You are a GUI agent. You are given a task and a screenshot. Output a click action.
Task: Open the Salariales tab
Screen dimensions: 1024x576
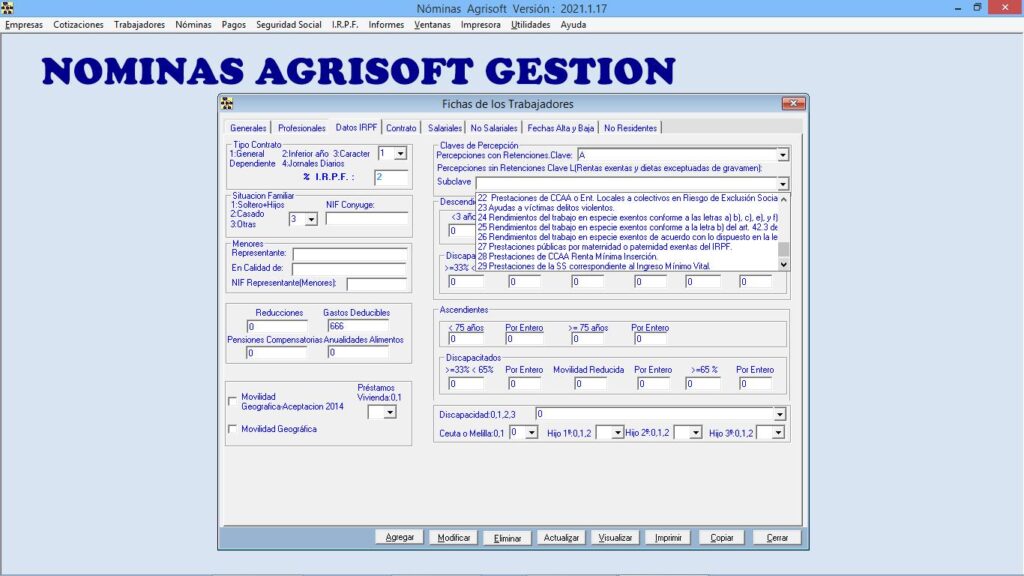coord(445,128)
